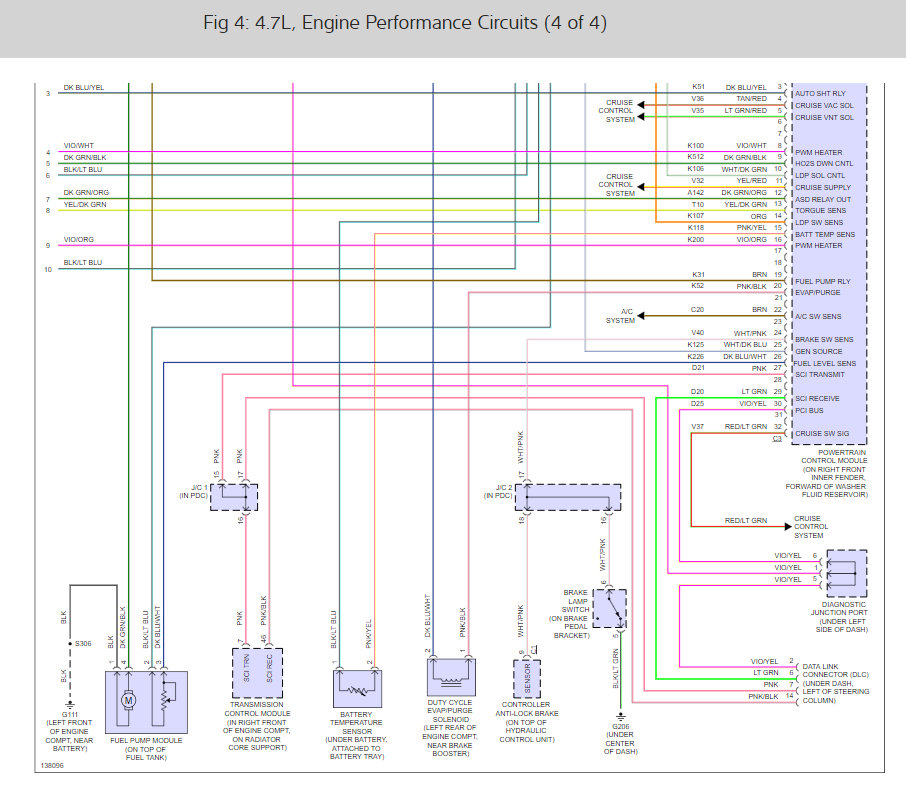Click the diagram number '138096'
Image resolution: width=906 pixels, height=791 pixels.
click(x=52, y=766)
